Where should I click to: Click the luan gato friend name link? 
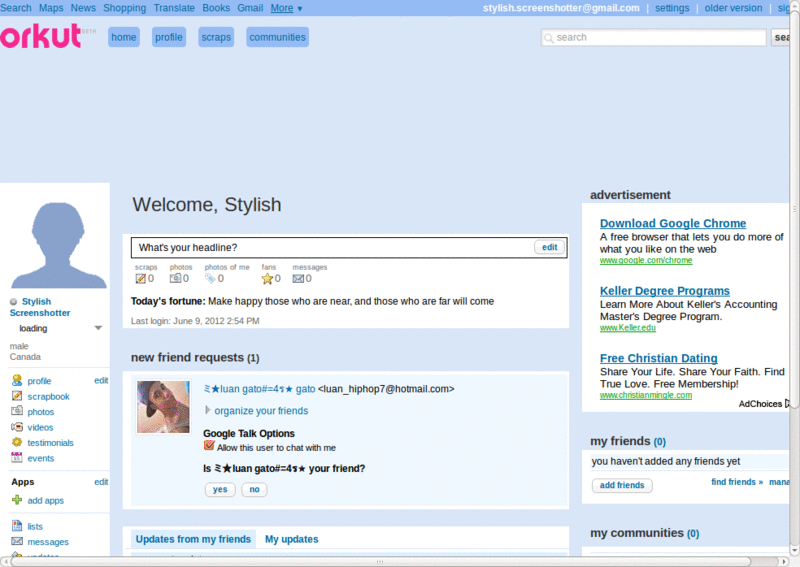259,389
